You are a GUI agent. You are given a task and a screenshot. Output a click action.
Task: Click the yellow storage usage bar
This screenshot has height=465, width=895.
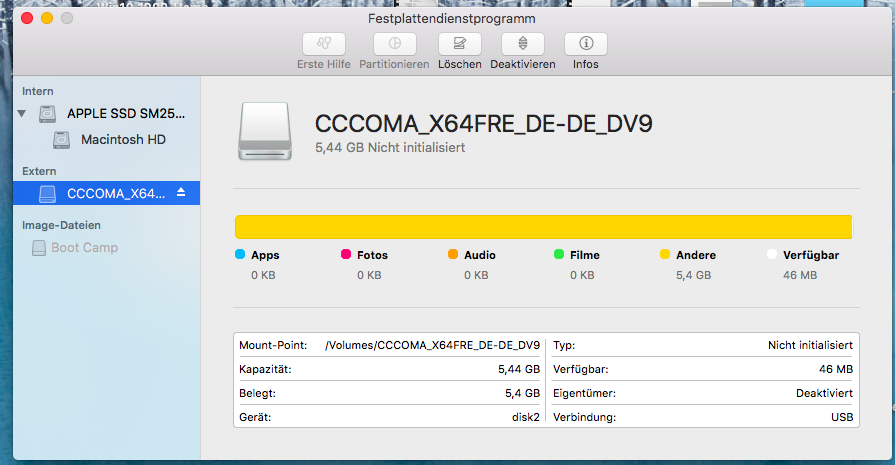[x=543, y=227]
